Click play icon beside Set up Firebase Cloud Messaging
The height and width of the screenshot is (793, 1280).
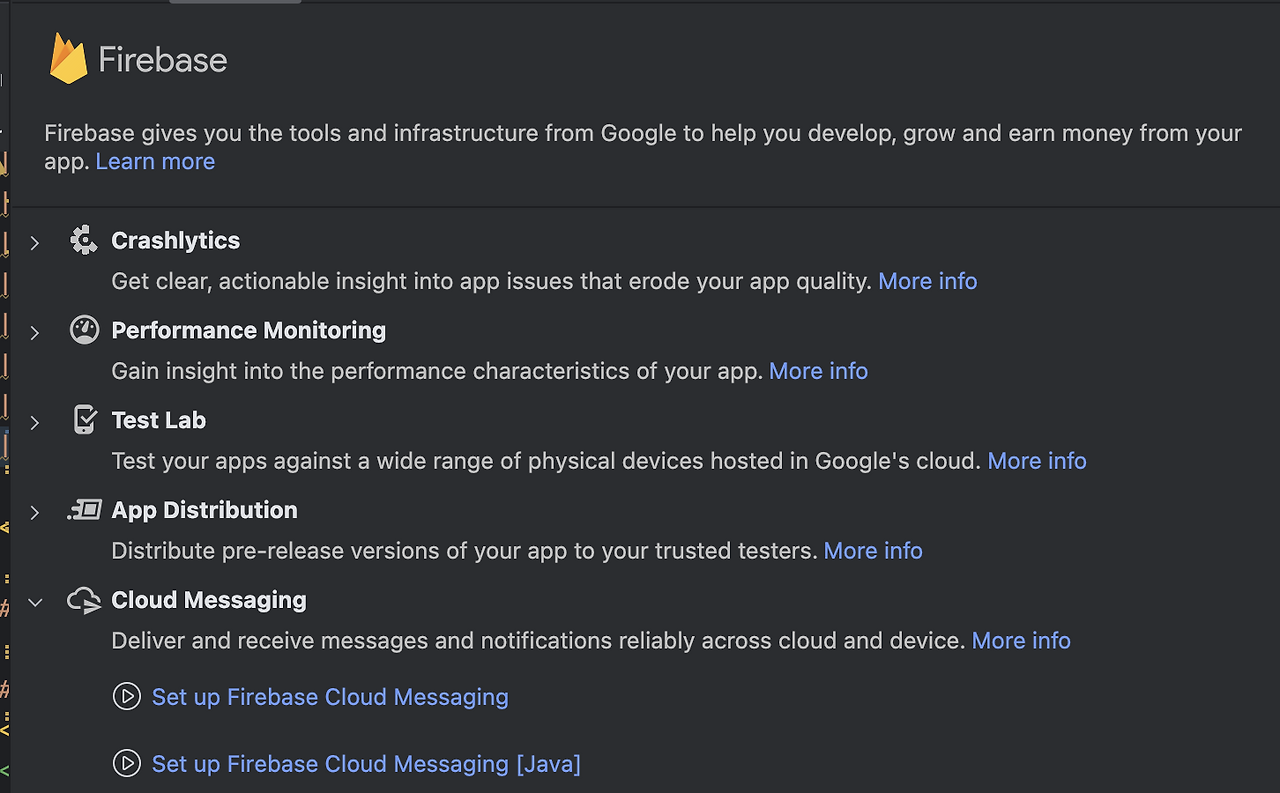coord(126,696)
